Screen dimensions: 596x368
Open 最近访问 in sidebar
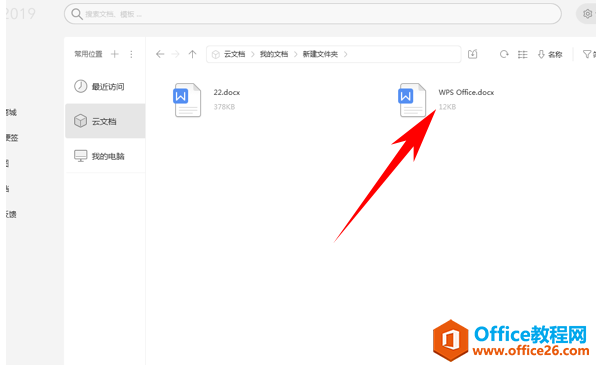[105, 87]
